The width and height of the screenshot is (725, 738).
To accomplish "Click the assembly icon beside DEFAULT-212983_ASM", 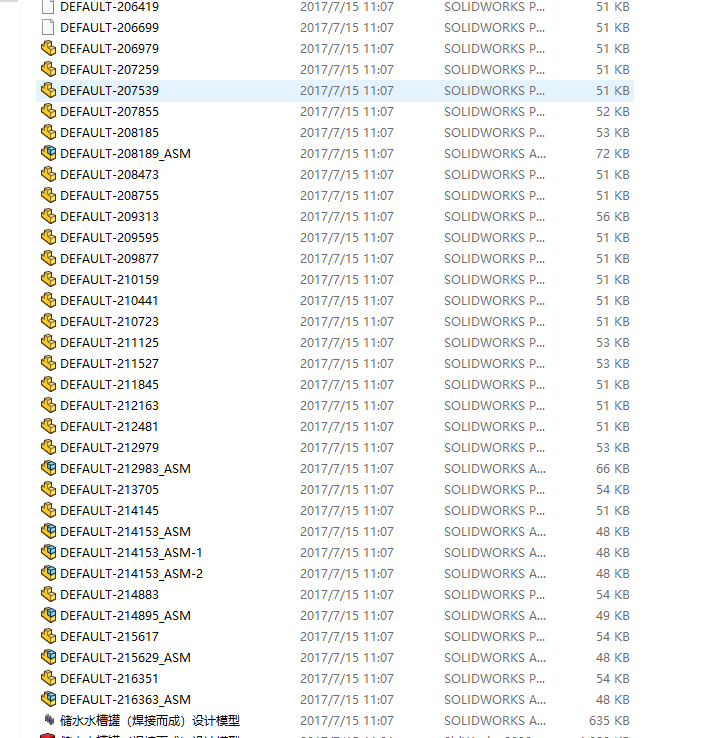I will [x=48, y=468].
